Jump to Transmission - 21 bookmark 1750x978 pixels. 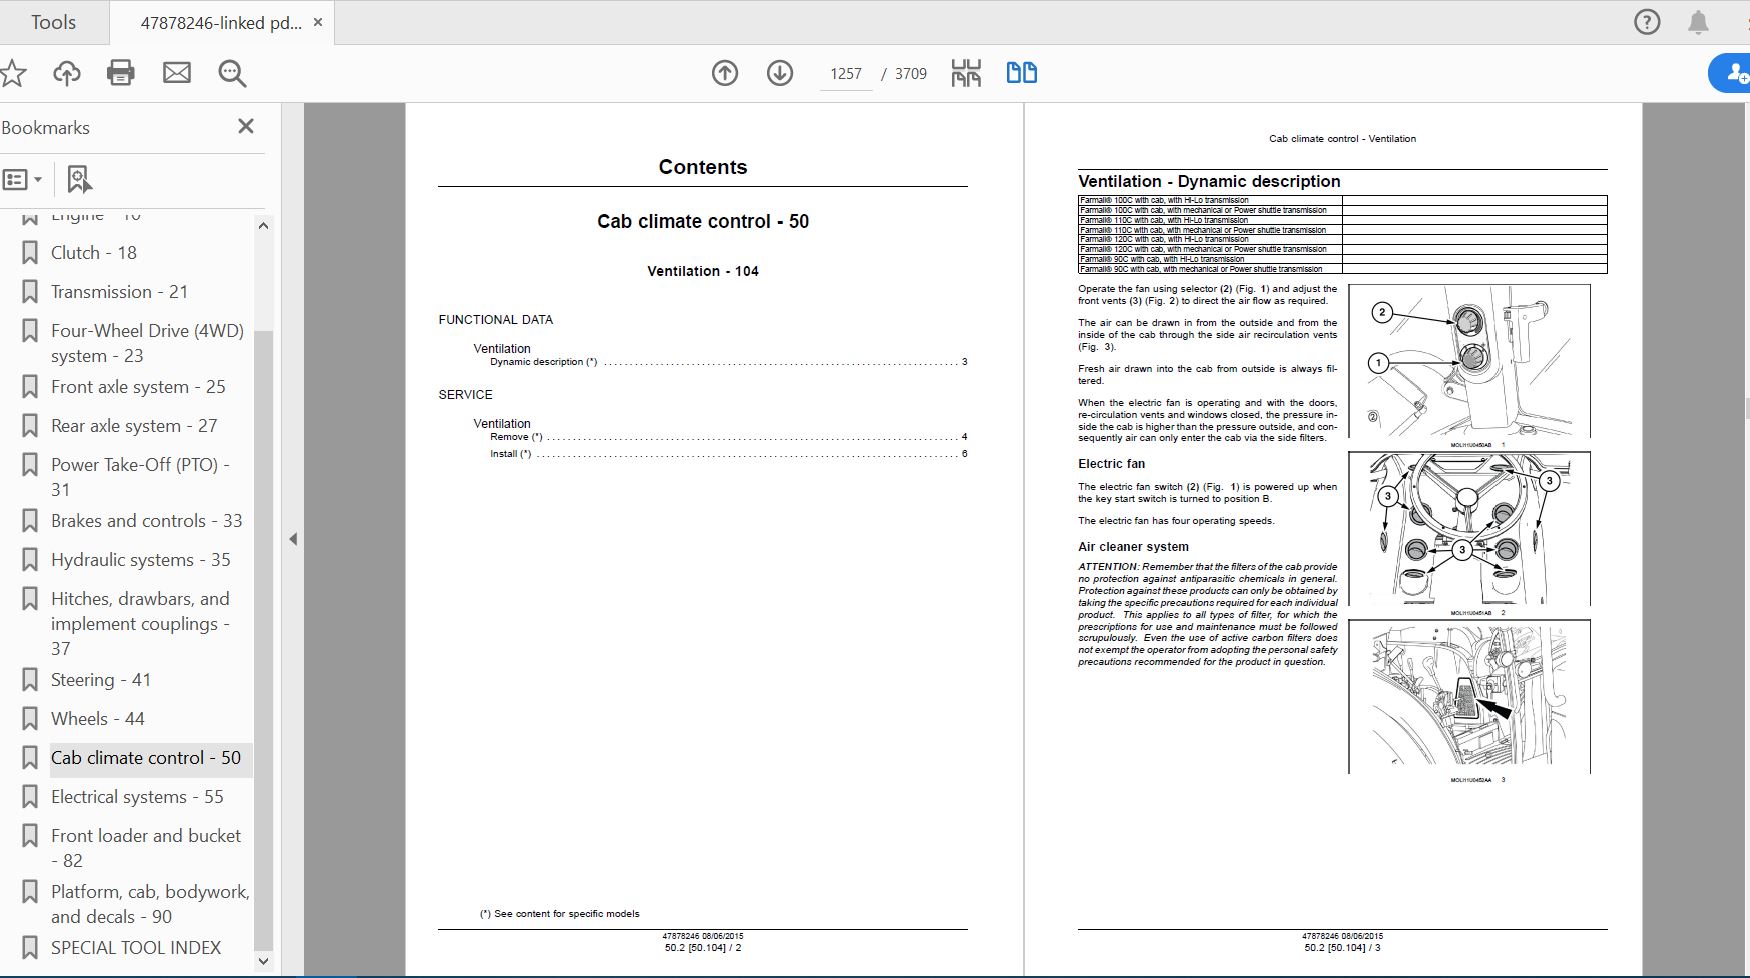pyautogui.click(x=119, y=292)
